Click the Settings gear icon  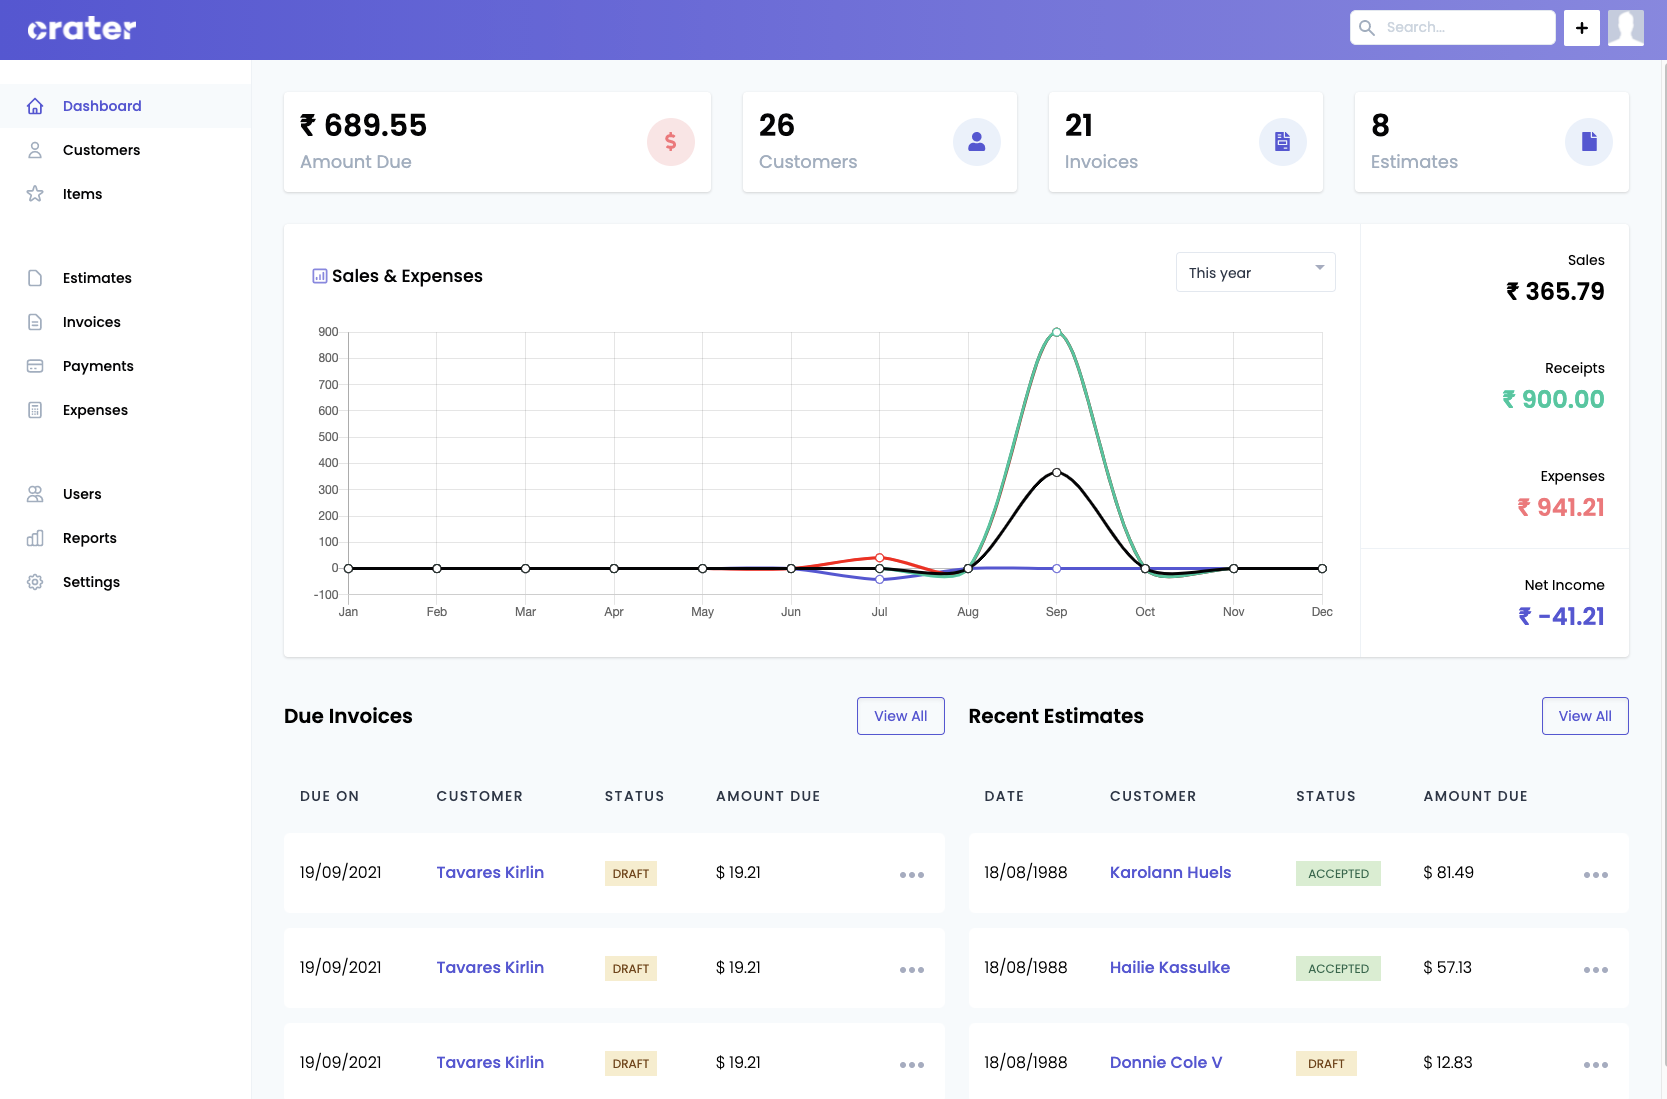[x=36, y=582]
